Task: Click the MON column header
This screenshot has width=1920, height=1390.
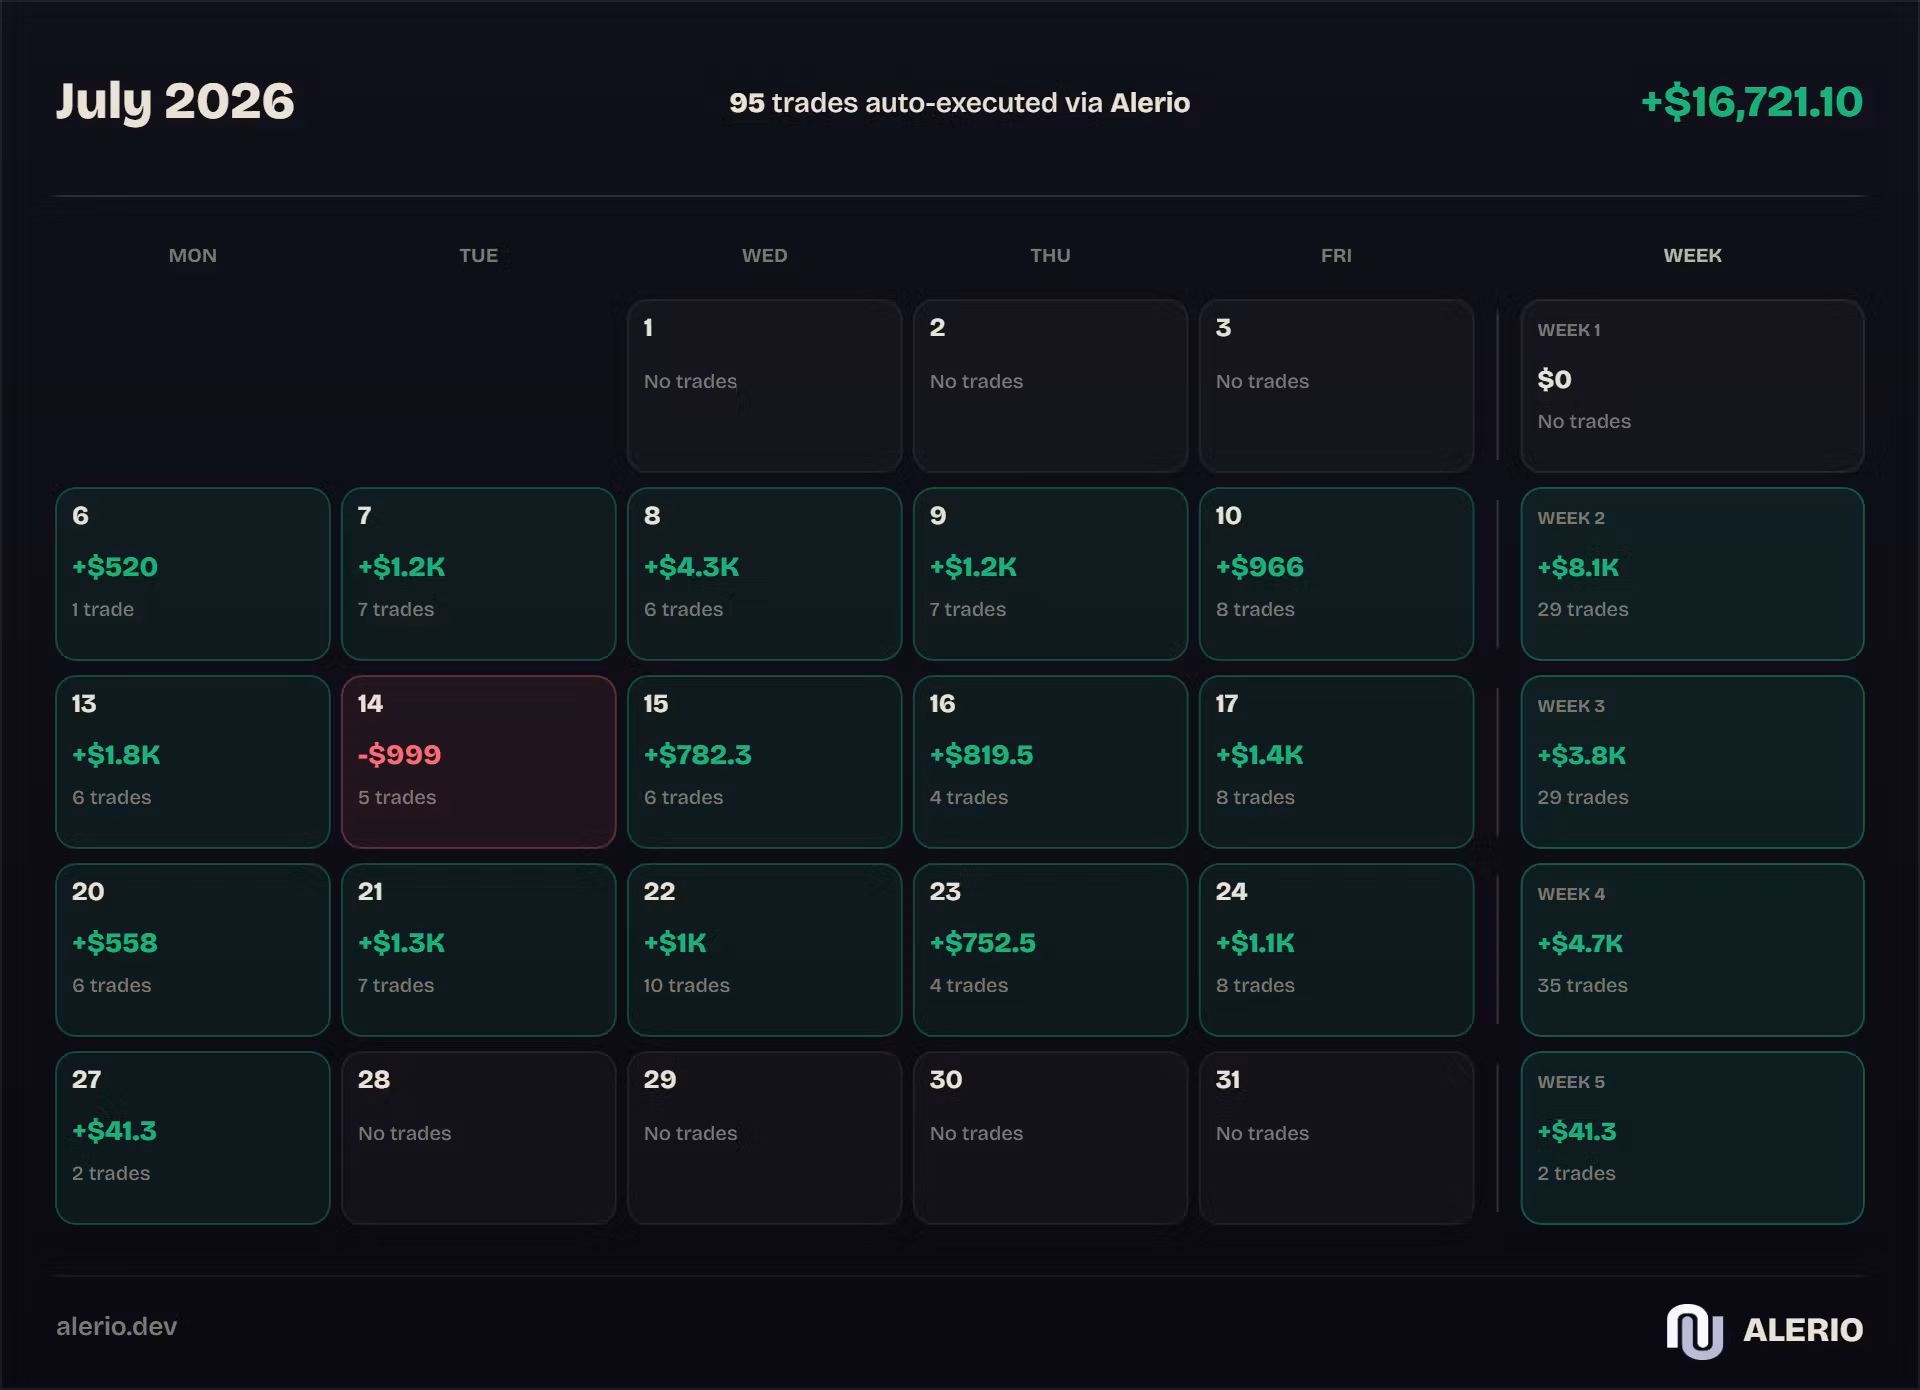Action: (x=192, y=255)
